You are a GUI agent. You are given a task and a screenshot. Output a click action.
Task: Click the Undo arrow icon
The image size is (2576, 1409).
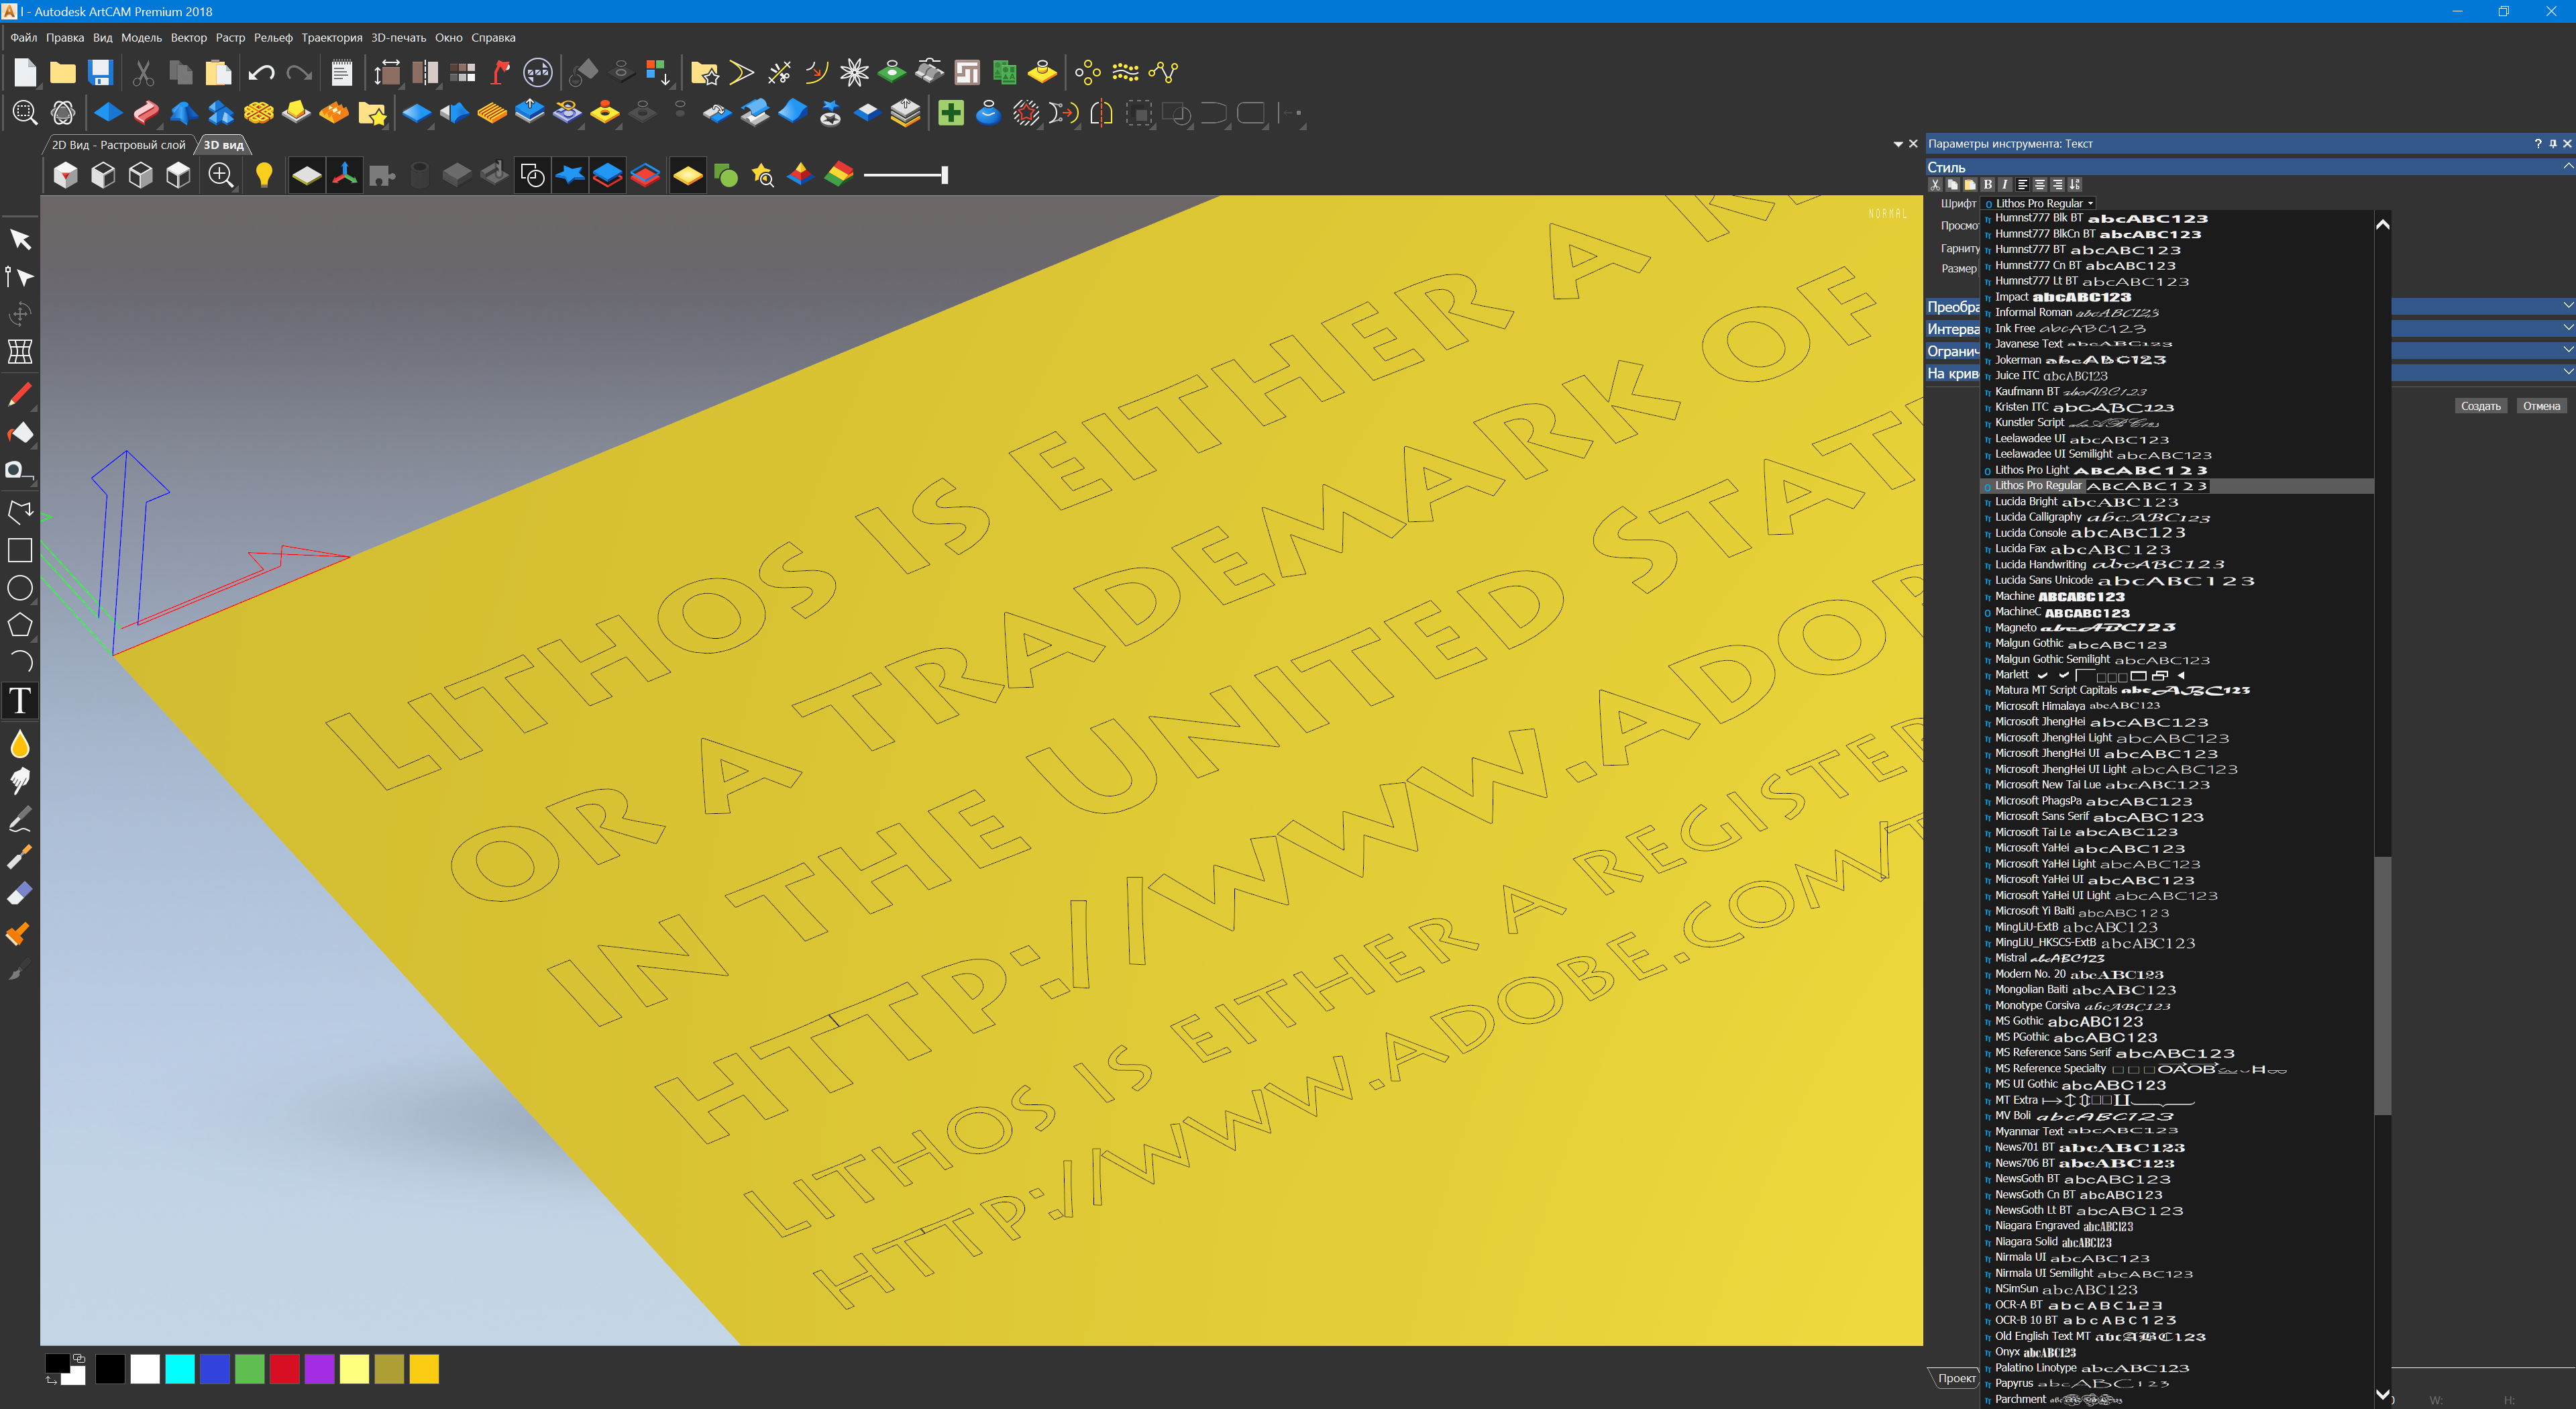tap(261, 72)
